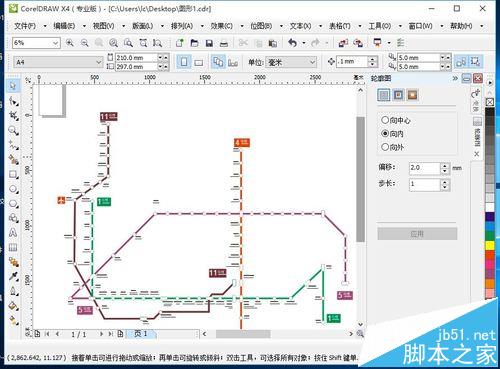Select the Rectangle tool
500x369 pixels.
[13, 174]
